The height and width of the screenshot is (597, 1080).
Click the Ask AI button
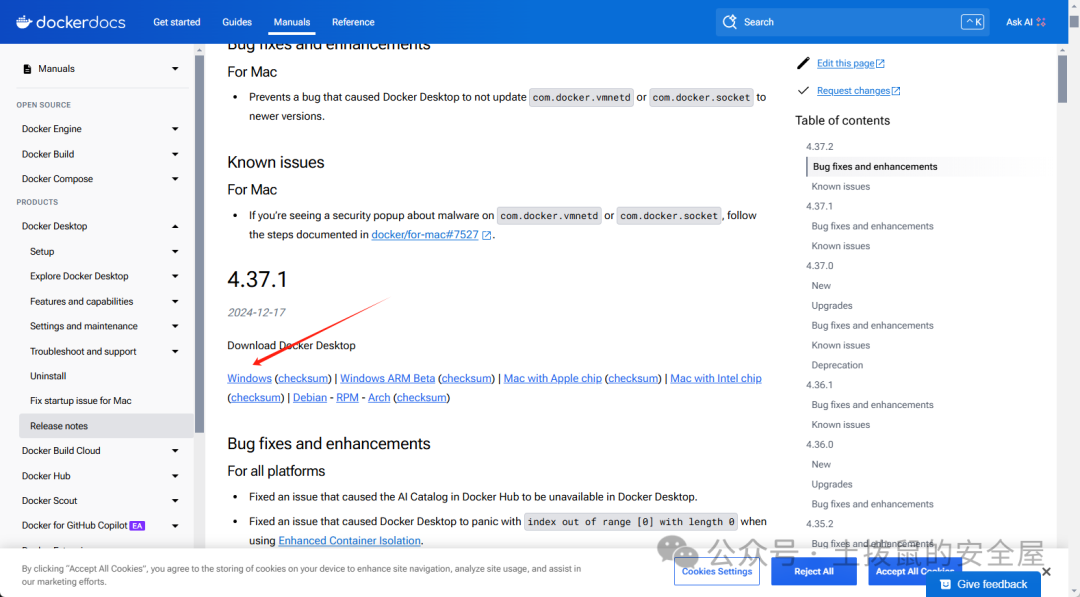click(1026, 22)
